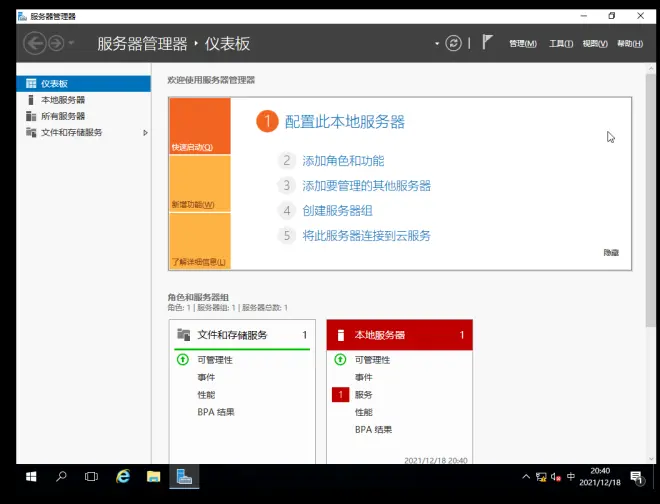Click the 添加要管理的其他服务器 link
Viewport: 660px width, 504px height.
pyautogui.click(x=367, y=186)
